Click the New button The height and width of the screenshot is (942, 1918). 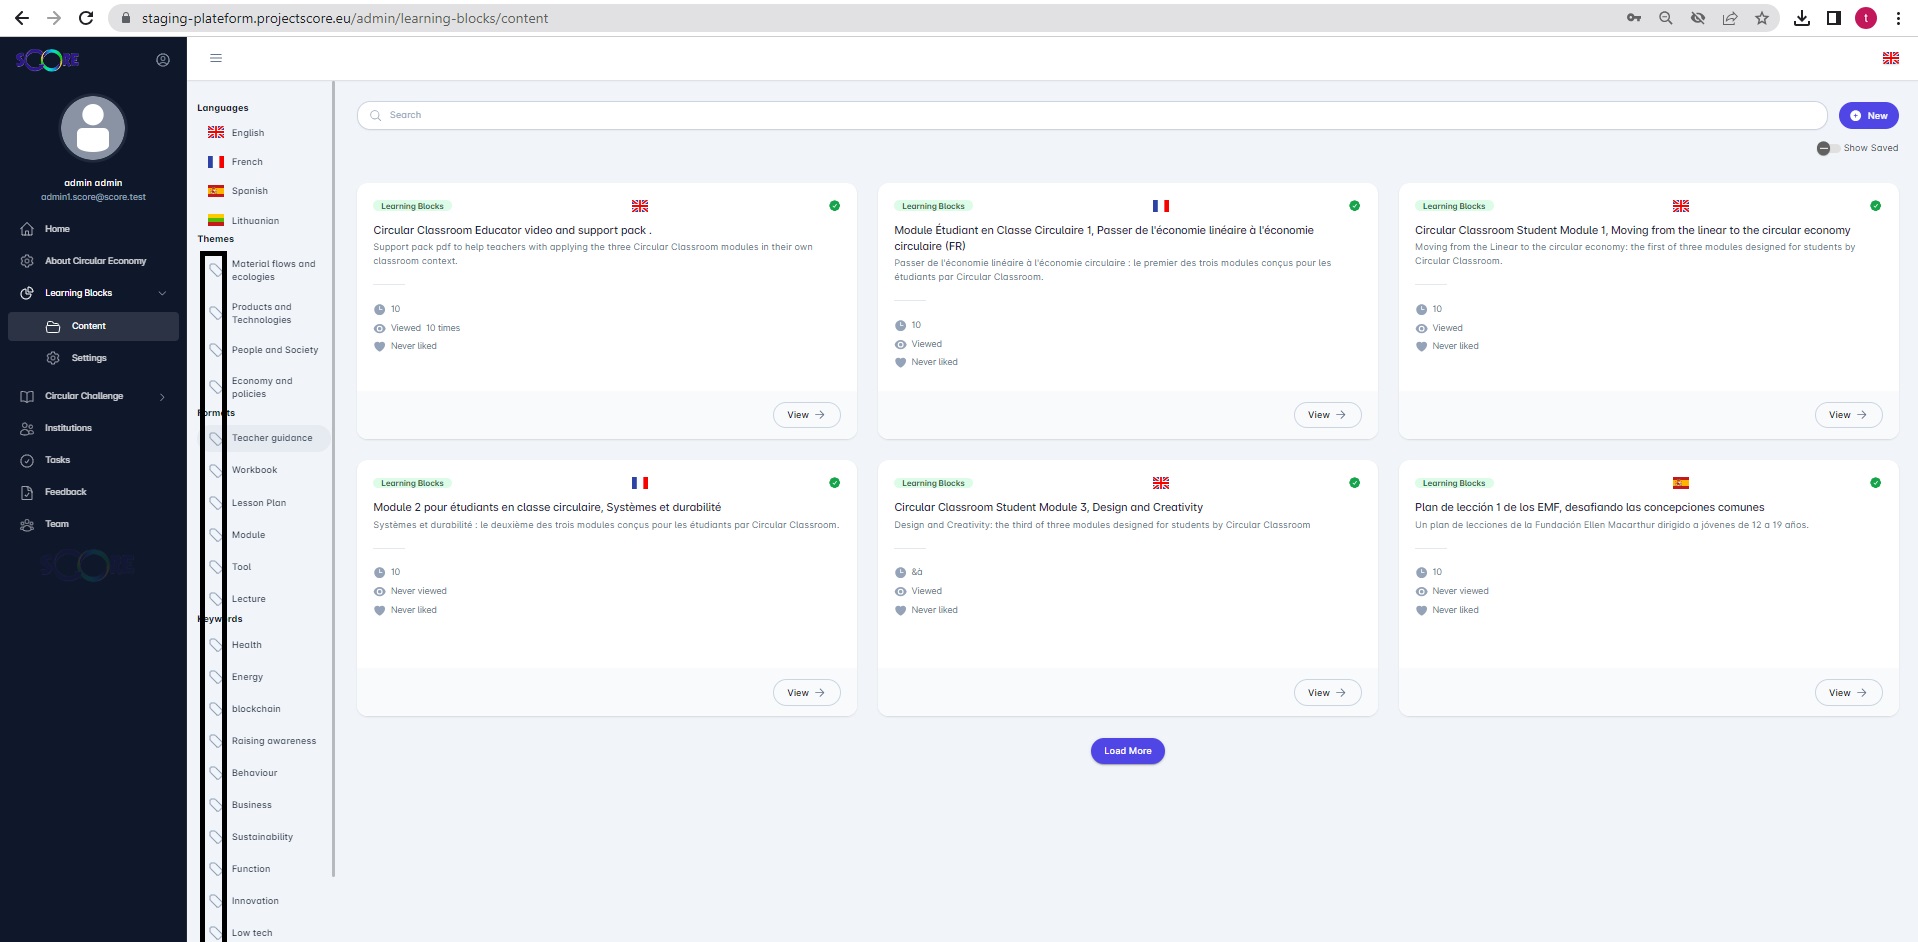point(1867,116)
